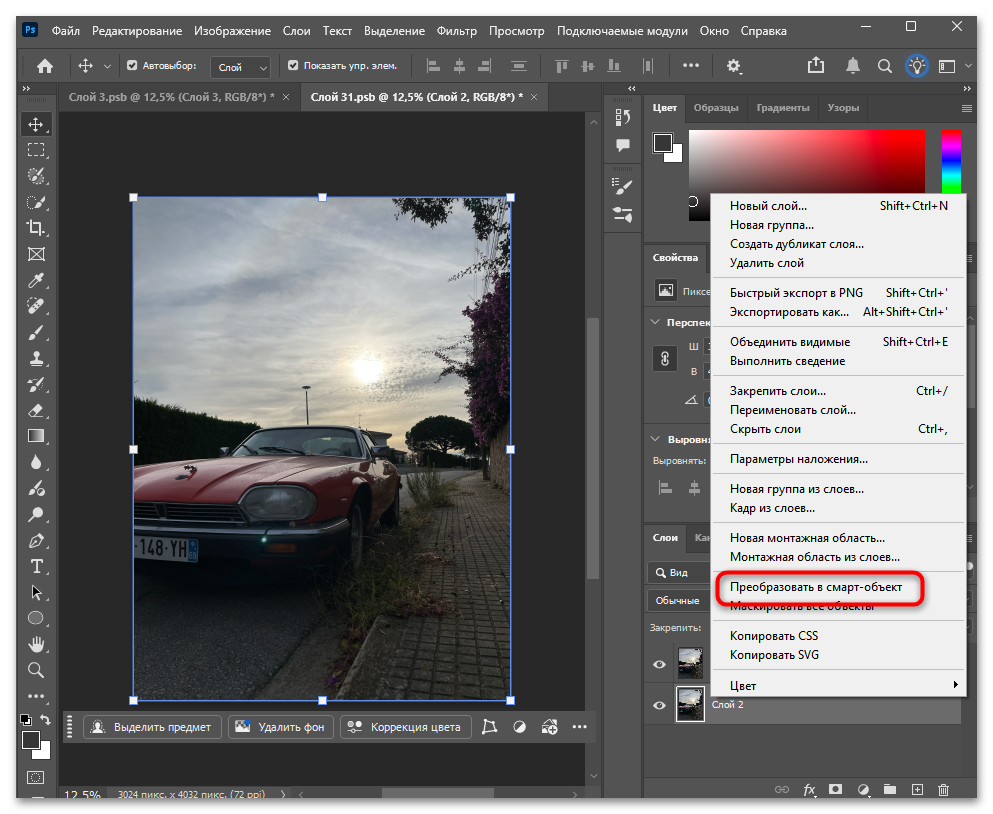Open the Слой auto-select dropdown
This screenshot has height=814, width=993.
pyautogui.click(x=242, y=67)
